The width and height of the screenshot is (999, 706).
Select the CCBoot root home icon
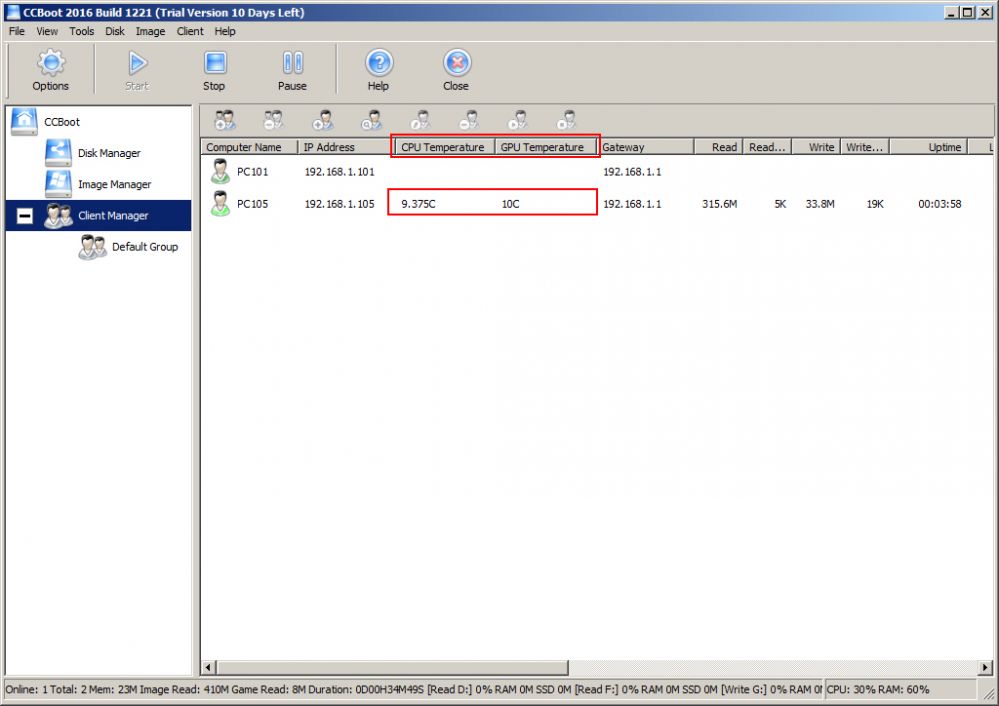pyautogui.click(x=24, y=121)
